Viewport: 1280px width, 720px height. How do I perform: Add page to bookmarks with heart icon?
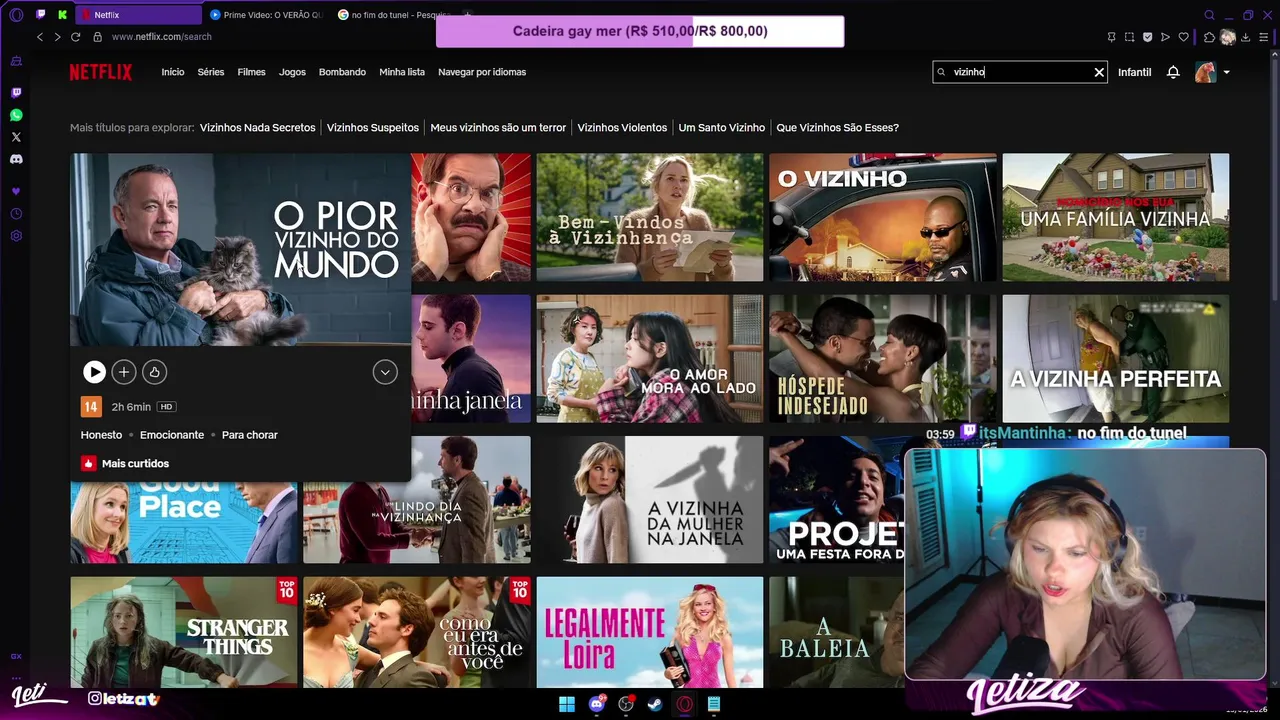pyautogui.click(x=1183, y=37)
